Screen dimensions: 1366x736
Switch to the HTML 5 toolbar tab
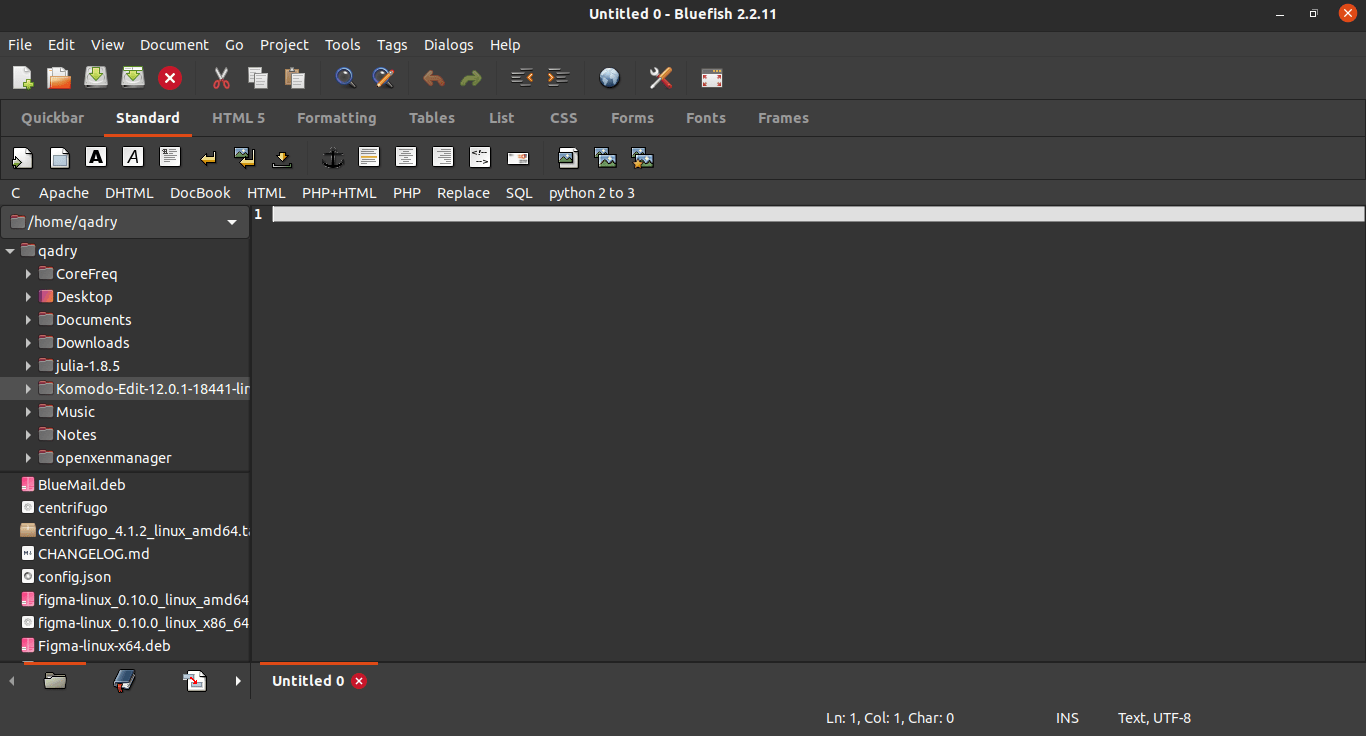pos(238,118)
